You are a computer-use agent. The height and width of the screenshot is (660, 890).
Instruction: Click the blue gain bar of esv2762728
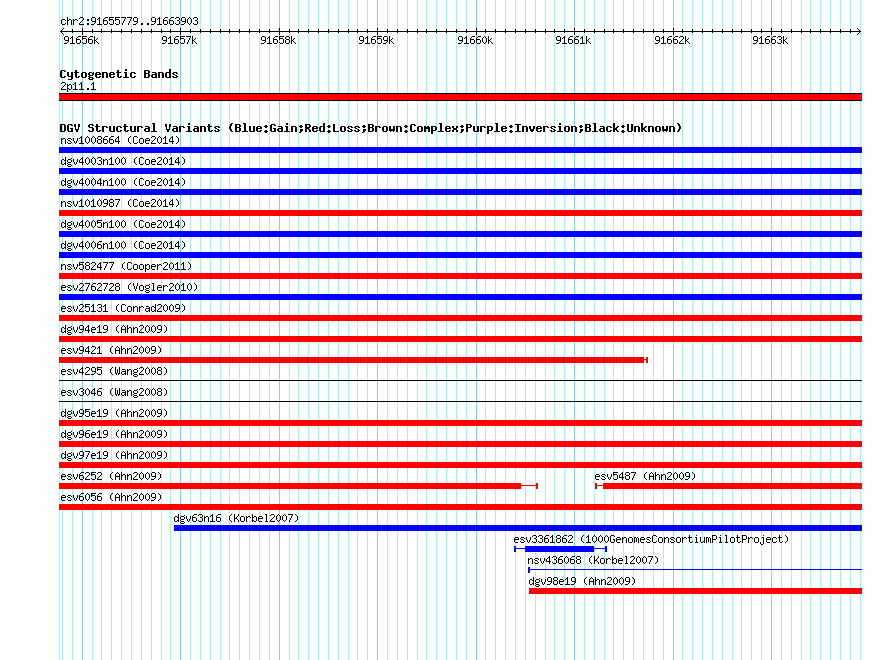[x=460, y=297]
